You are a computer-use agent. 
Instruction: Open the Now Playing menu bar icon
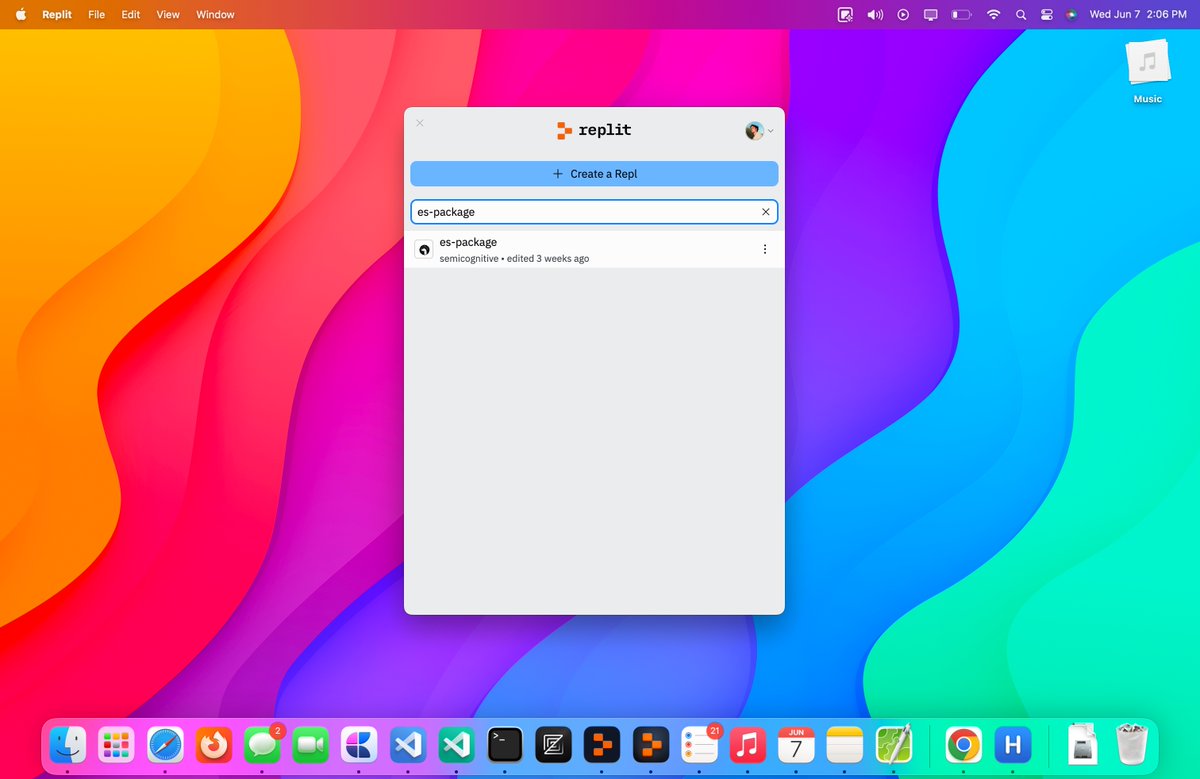coord(903,15)
